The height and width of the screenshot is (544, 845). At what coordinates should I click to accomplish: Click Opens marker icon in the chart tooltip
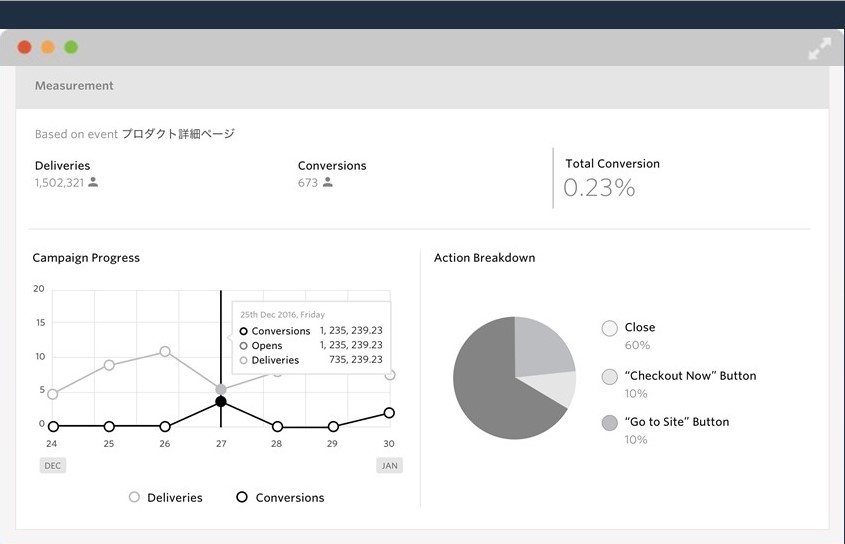pos(243,346)
